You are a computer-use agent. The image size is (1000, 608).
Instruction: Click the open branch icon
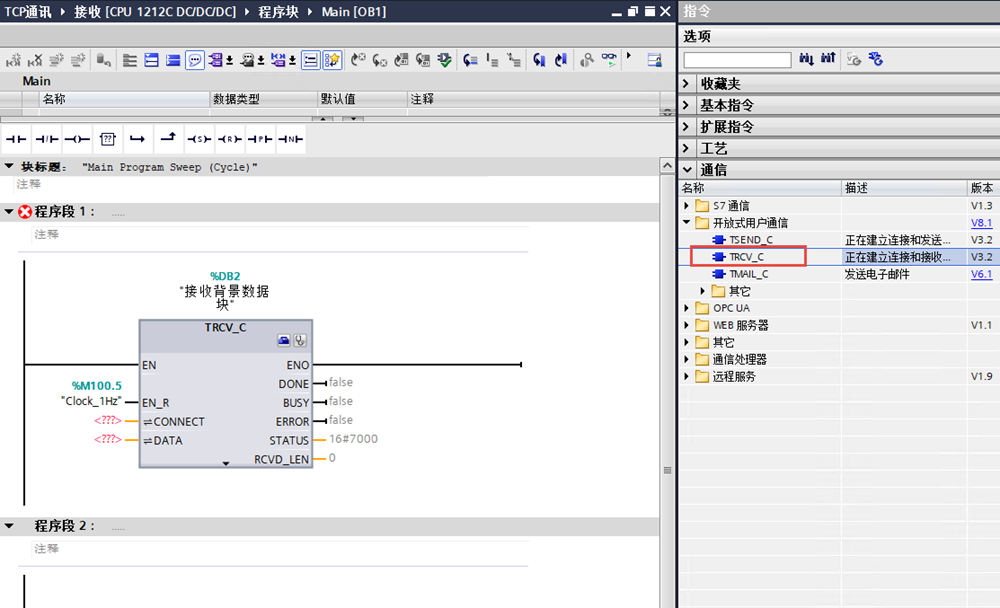tap(138, 138)
